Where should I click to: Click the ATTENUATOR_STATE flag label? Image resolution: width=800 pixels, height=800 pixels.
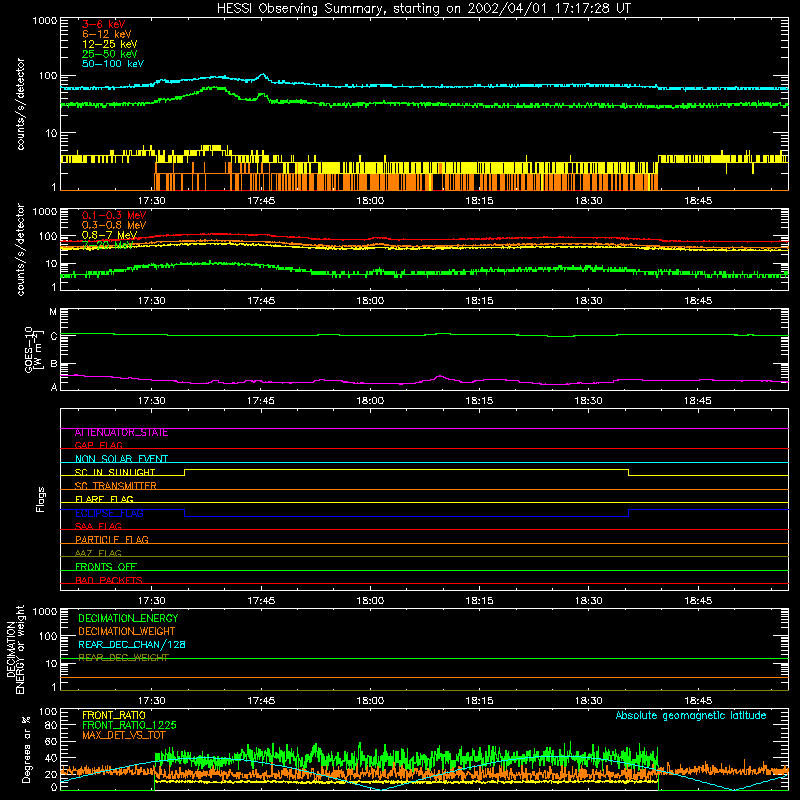pyautogui.click(x=121, y=433)
